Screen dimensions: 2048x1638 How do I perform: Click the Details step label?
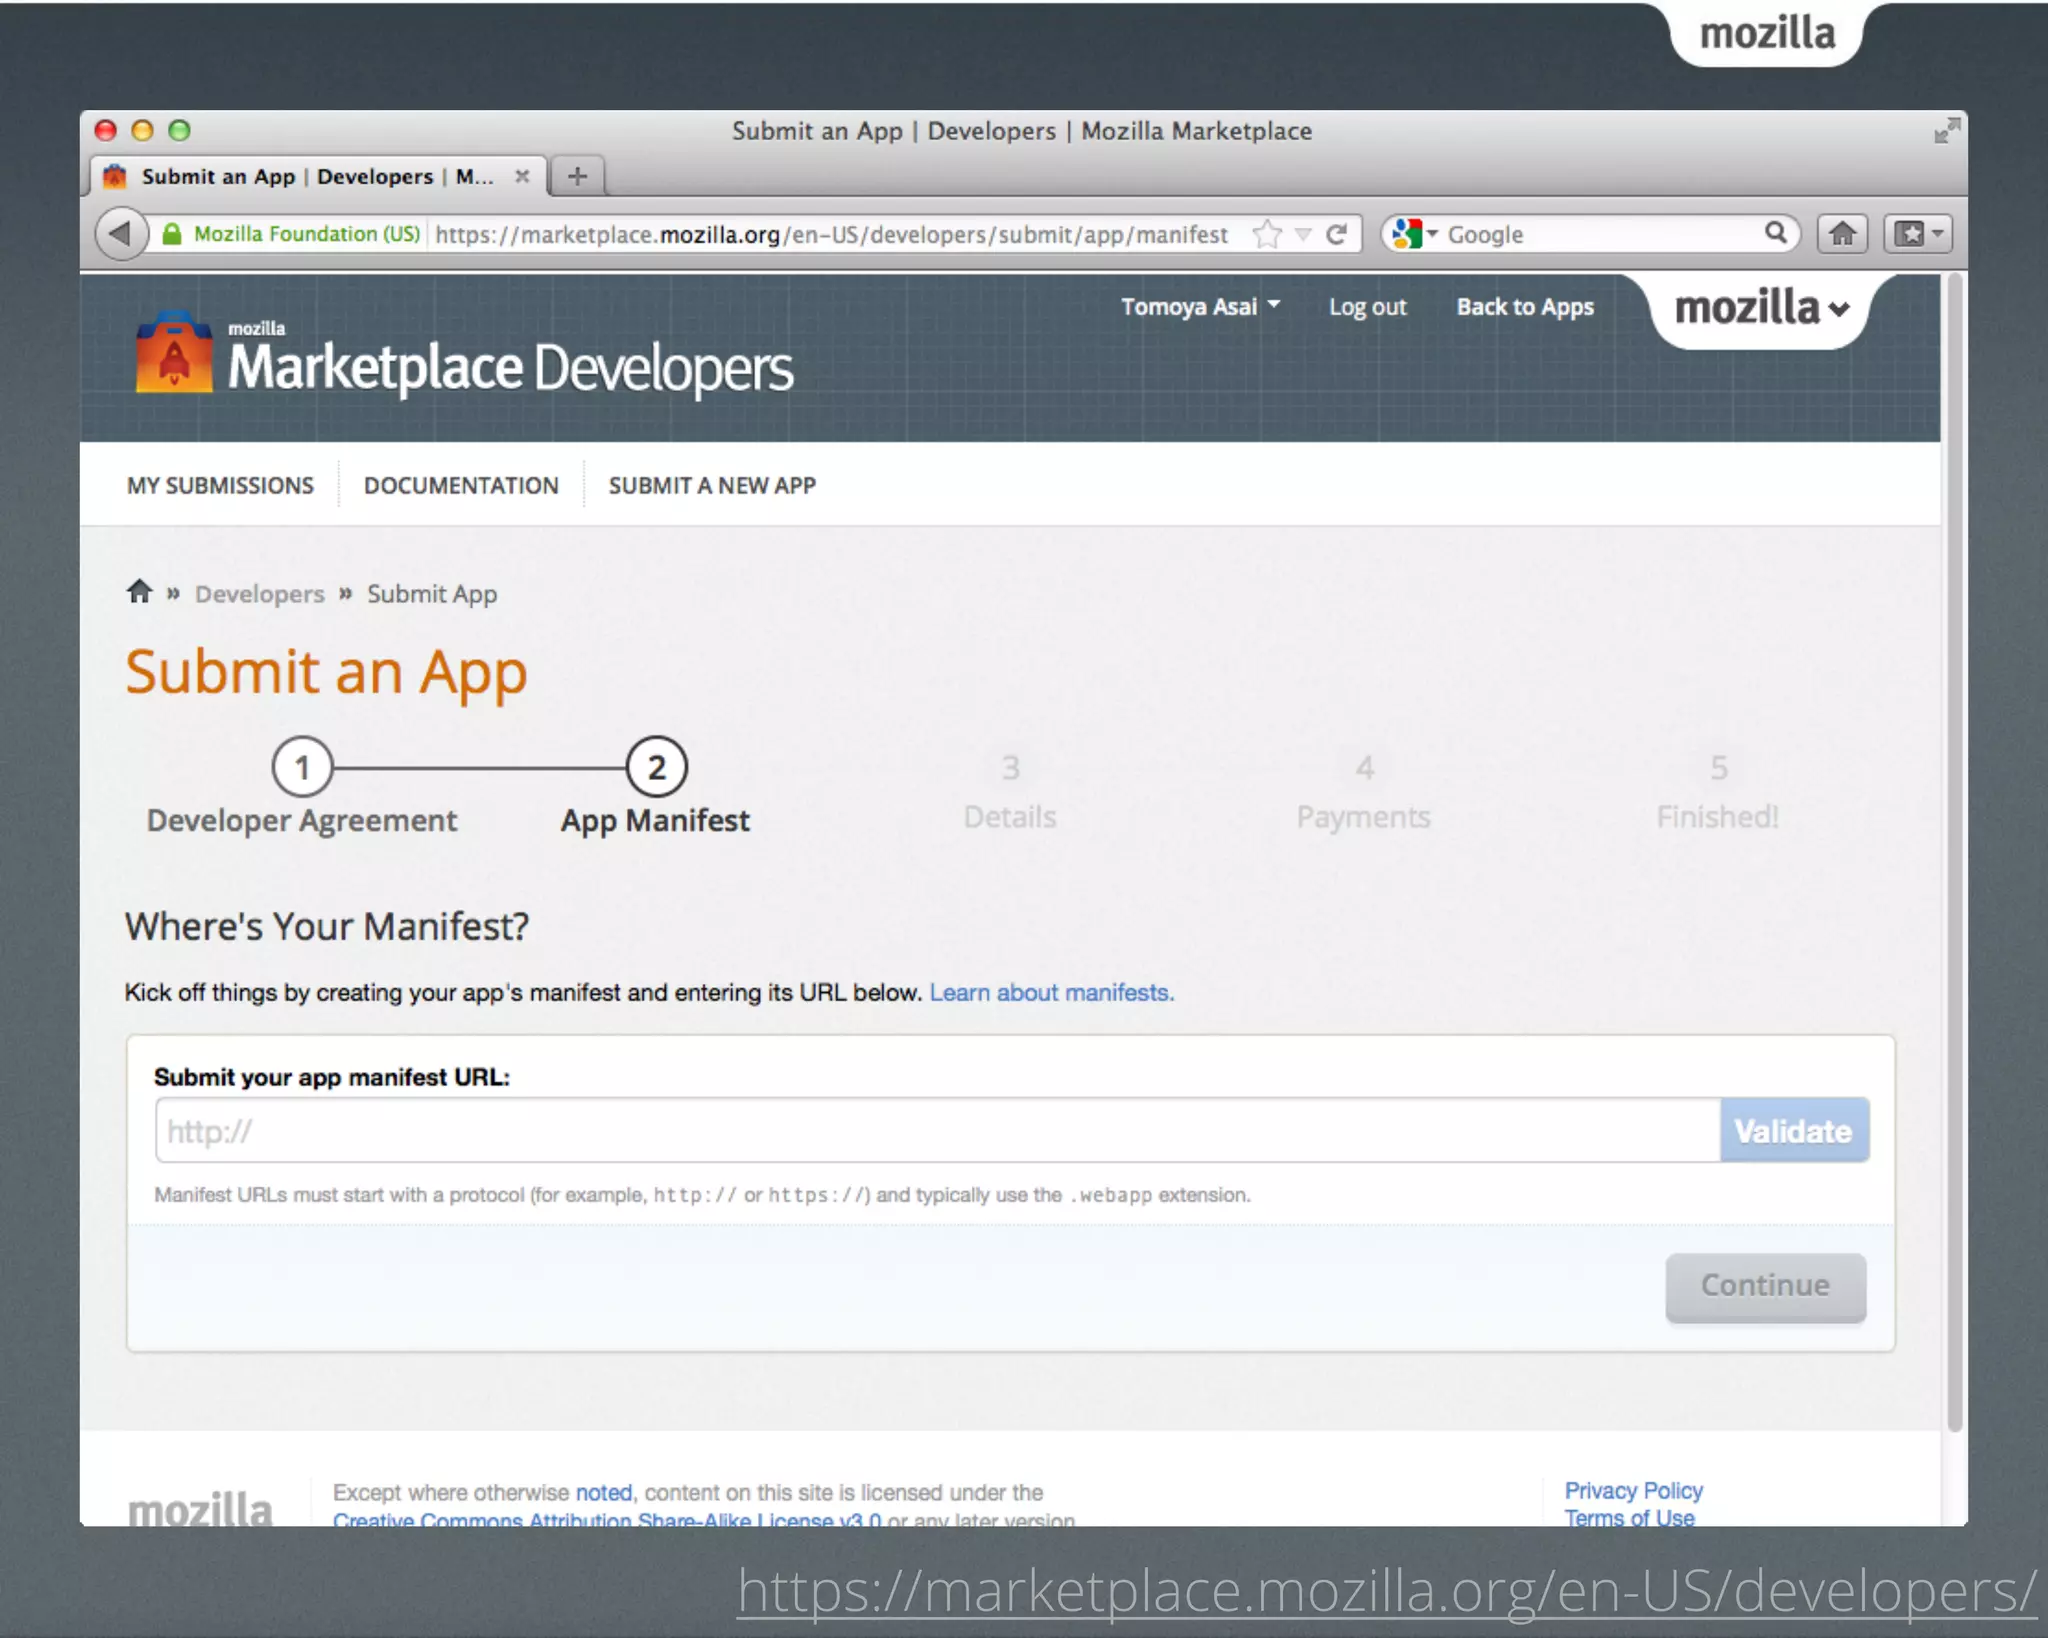click(1010, 817)
